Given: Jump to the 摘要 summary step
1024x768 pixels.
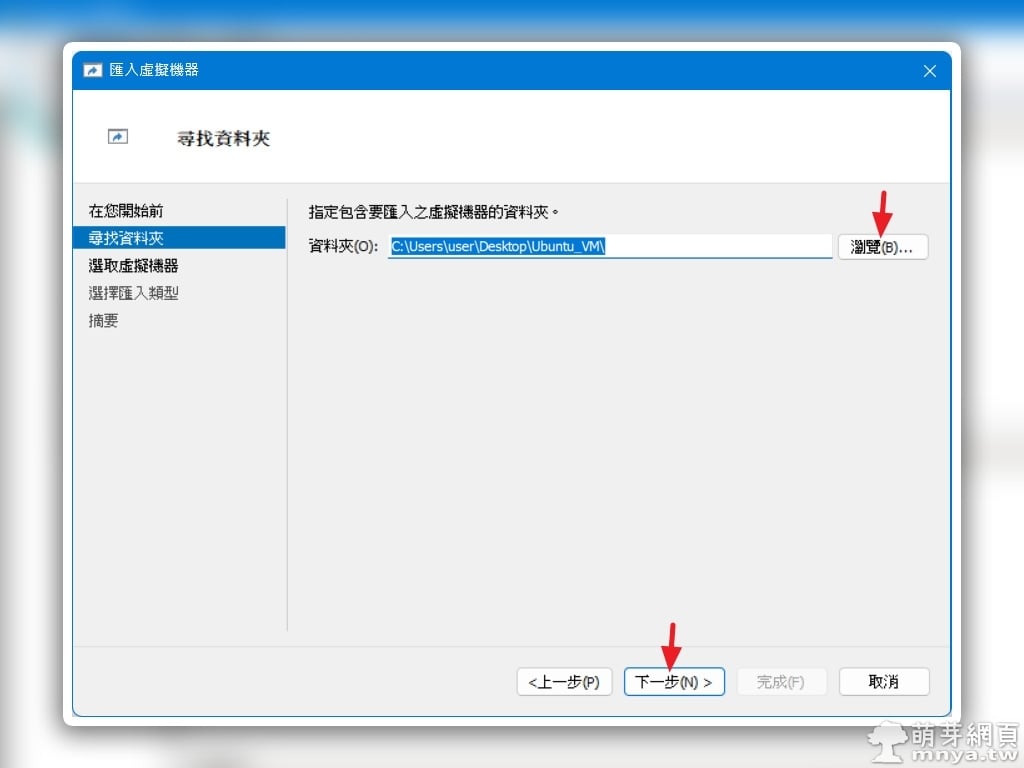Looking at the screenshot, I should coord(104,321).
